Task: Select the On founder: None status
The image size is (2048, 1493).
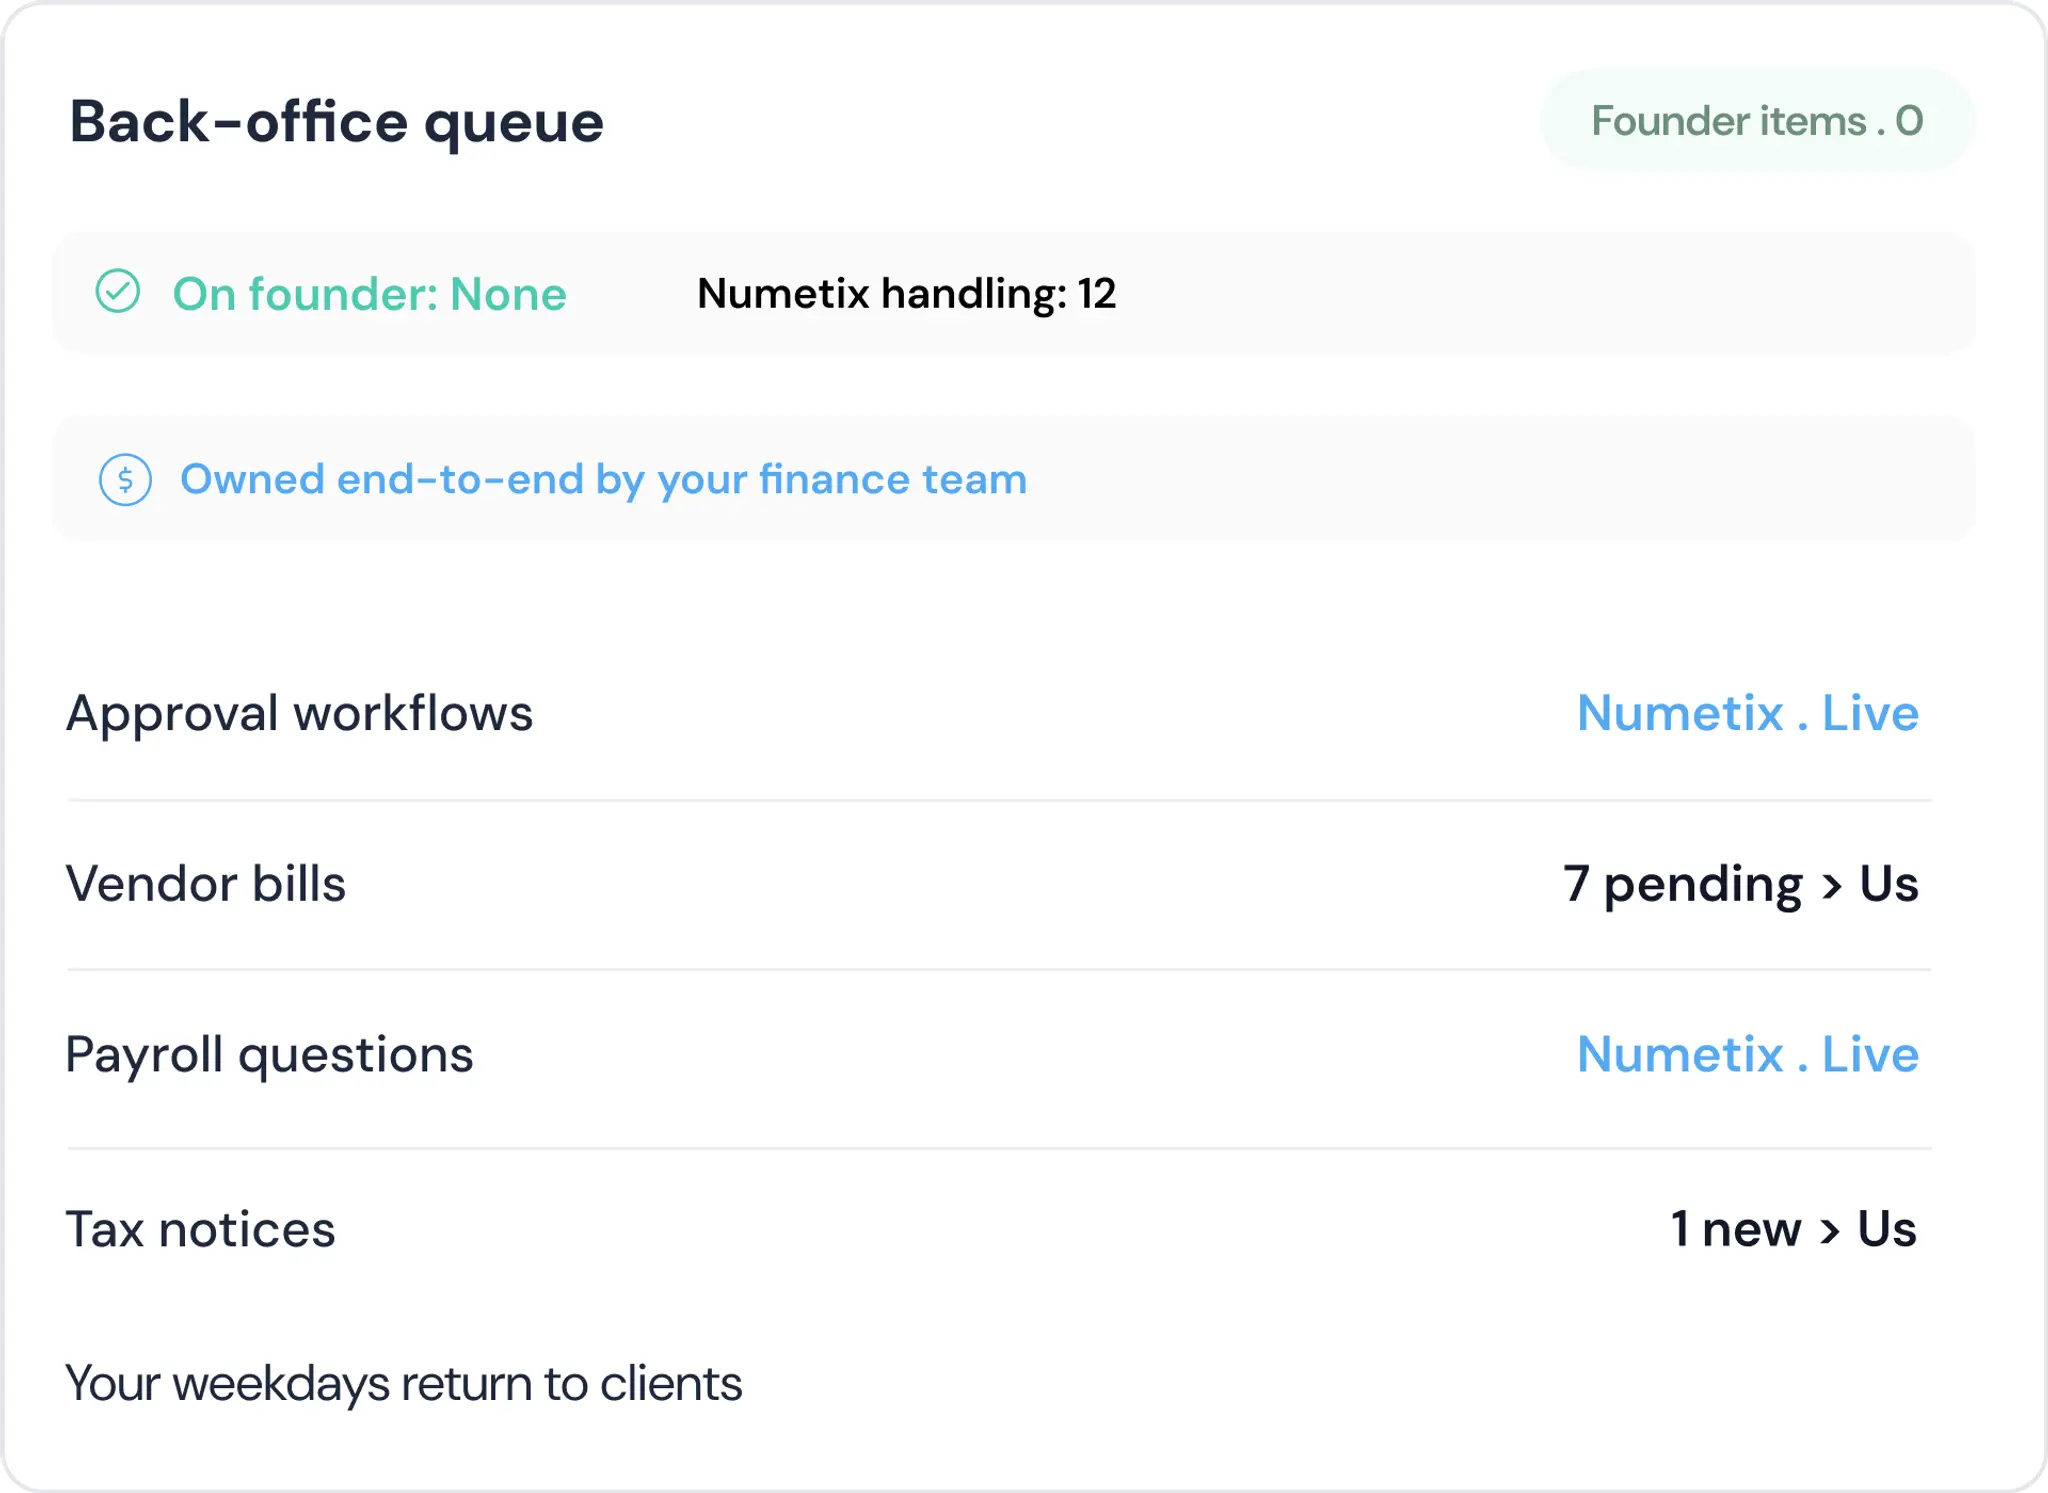Action: tap(369, 294)
